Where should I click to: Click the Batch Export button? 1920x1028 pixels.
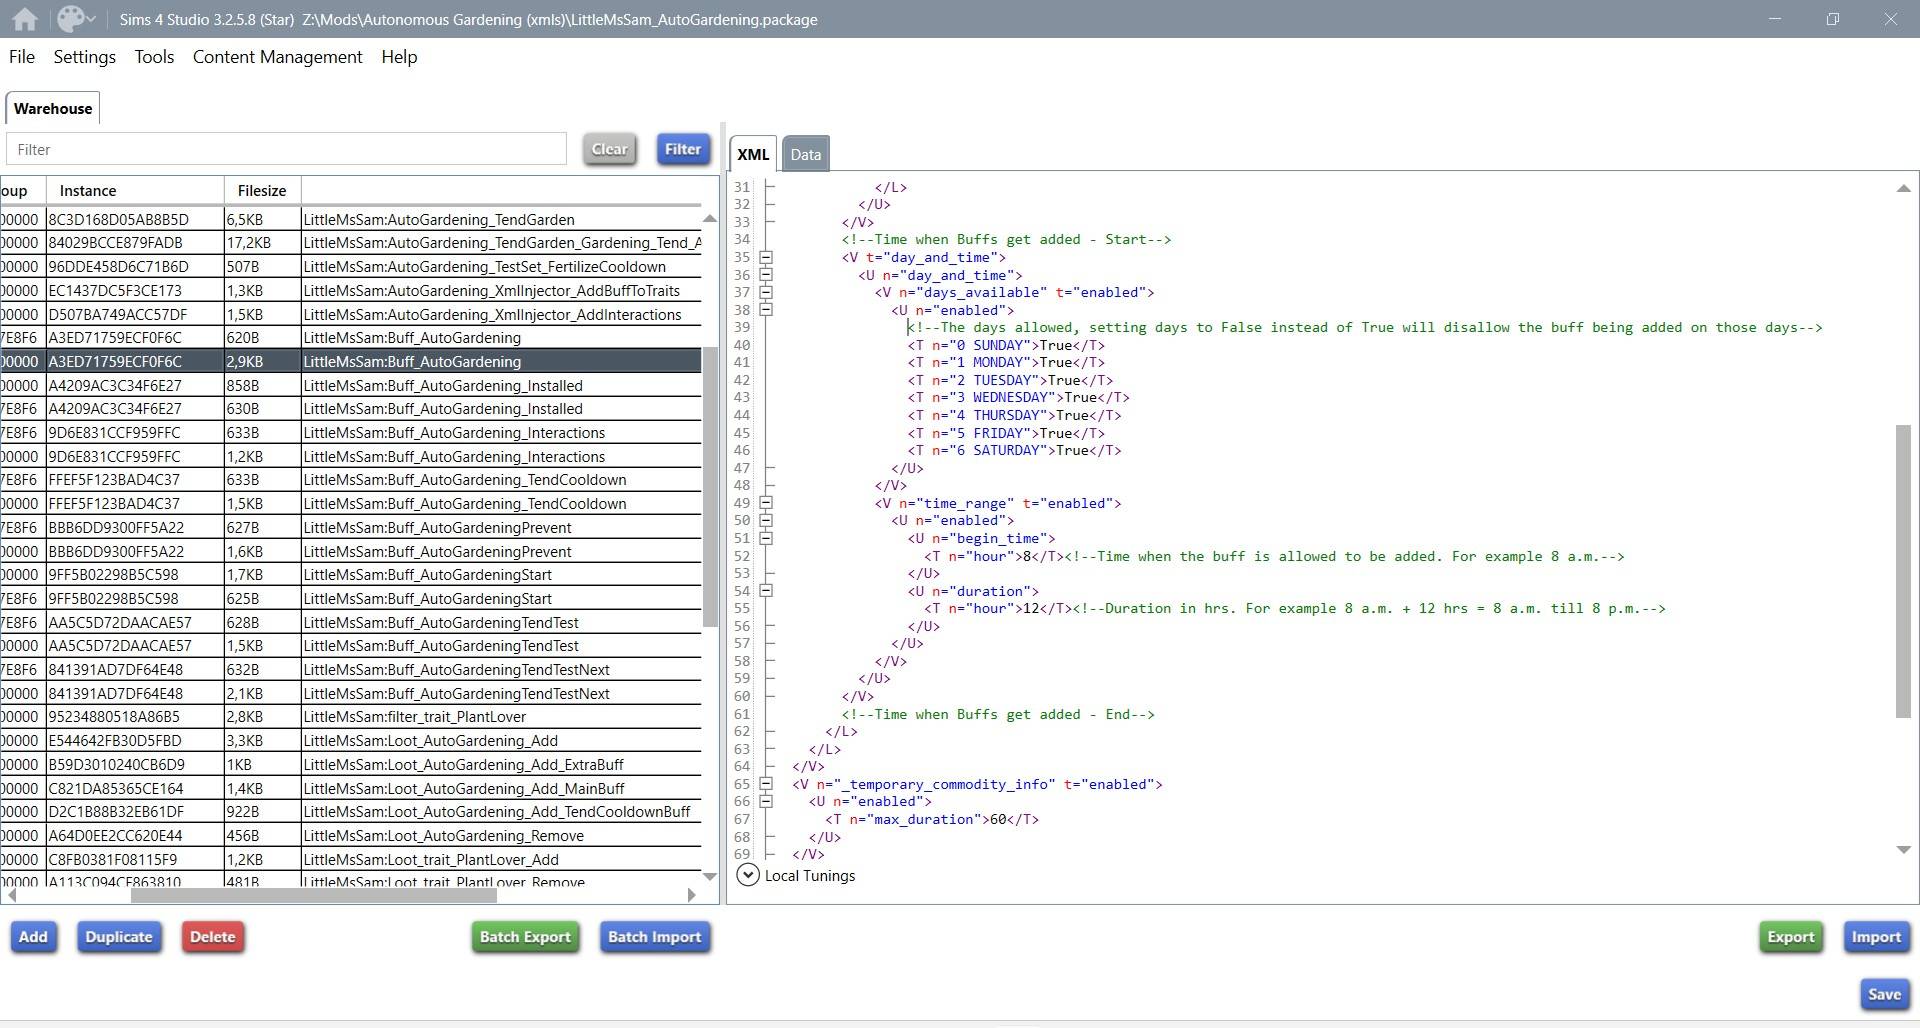click(x=525, y=937)
